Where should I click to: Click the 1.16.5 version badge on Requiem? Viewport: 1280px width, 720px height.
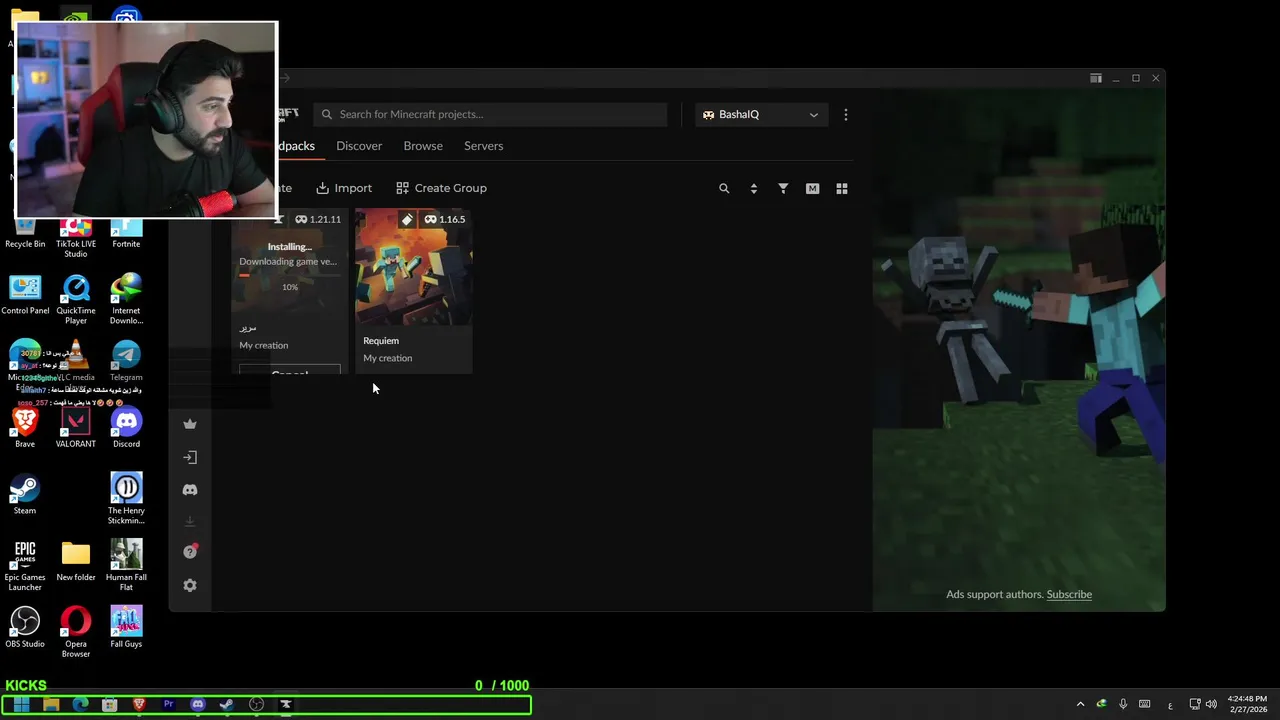click(x=445, y=219)
